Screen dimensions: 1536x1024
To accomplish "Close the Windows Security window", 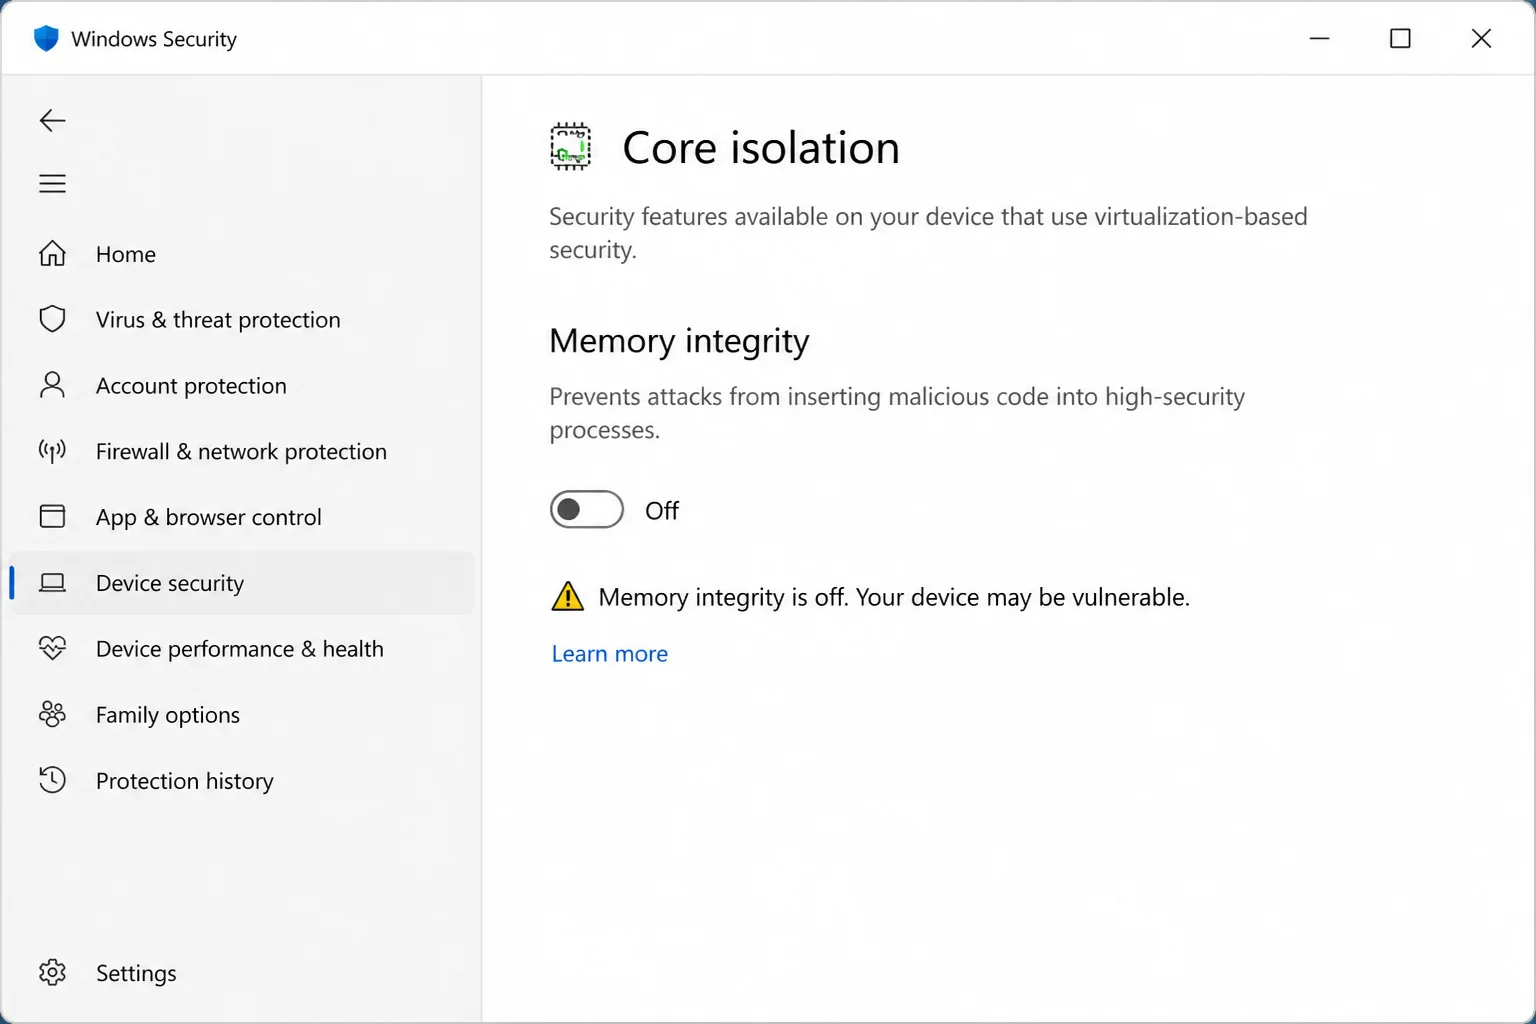I will 1481,38.
